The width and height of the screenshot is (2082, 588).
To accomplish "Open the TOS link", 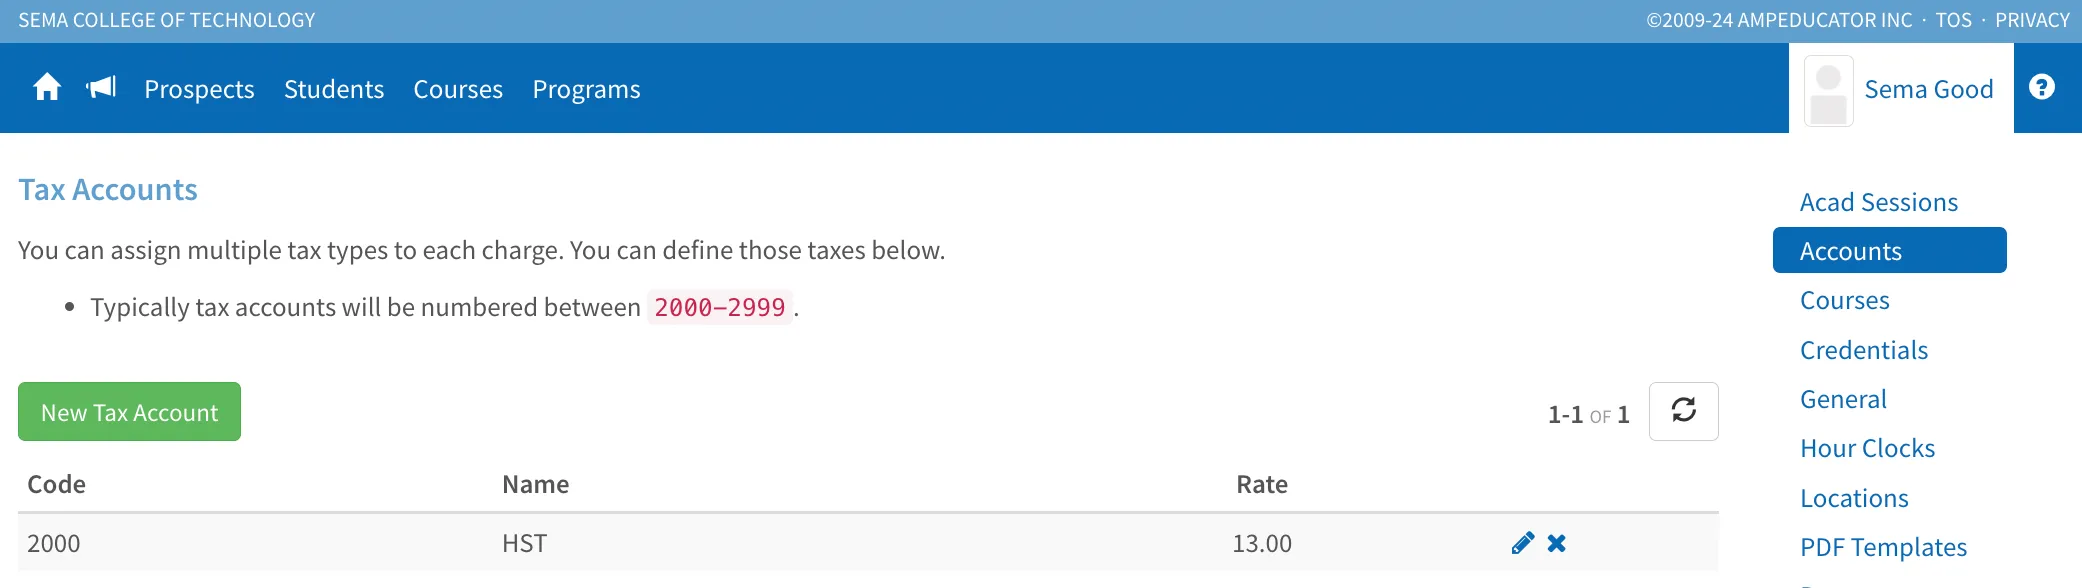I will pos(1953,20).
